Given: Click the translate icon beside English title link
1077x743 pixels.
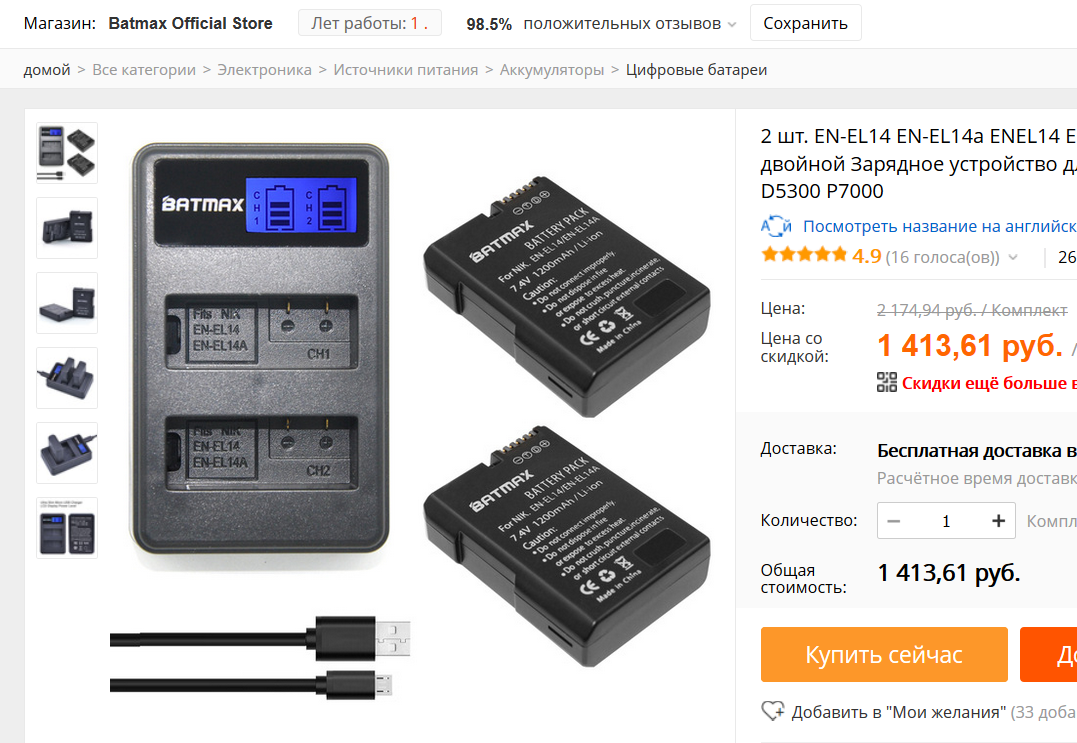Looking at the screenshot, I should point(776,225).
